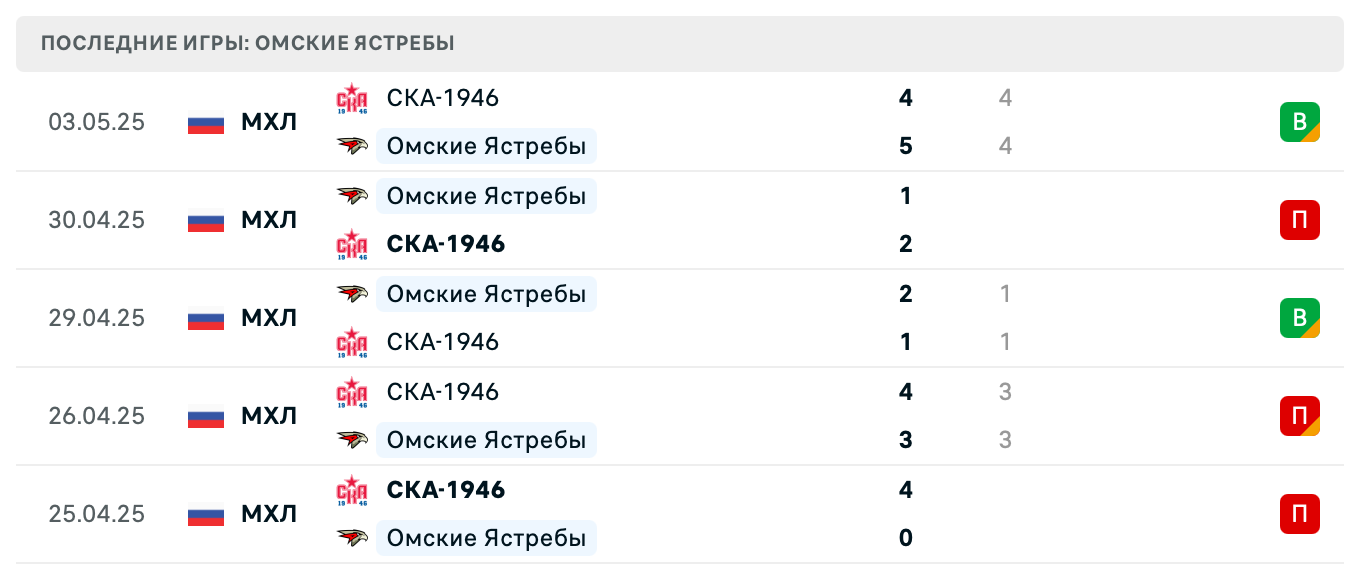
Task: Click the red П corner badge on 26.04.25
Action: click(1301, 416)
